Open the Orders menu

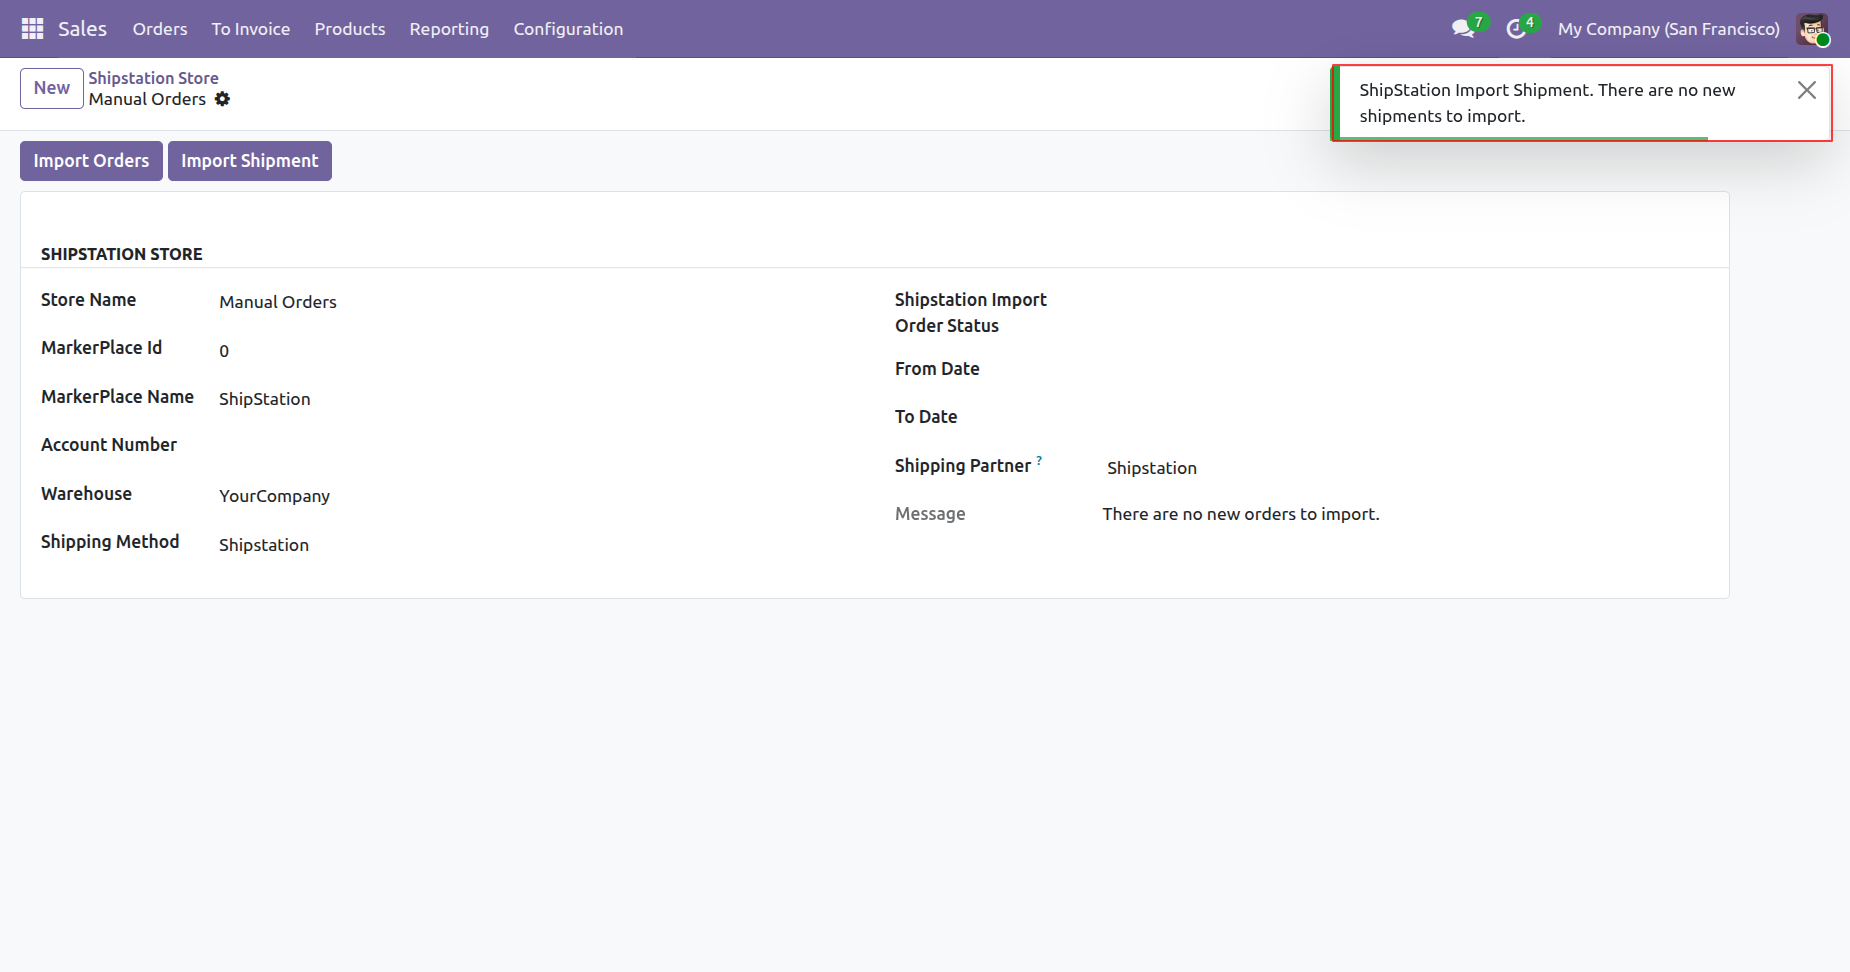pos(160,29)
